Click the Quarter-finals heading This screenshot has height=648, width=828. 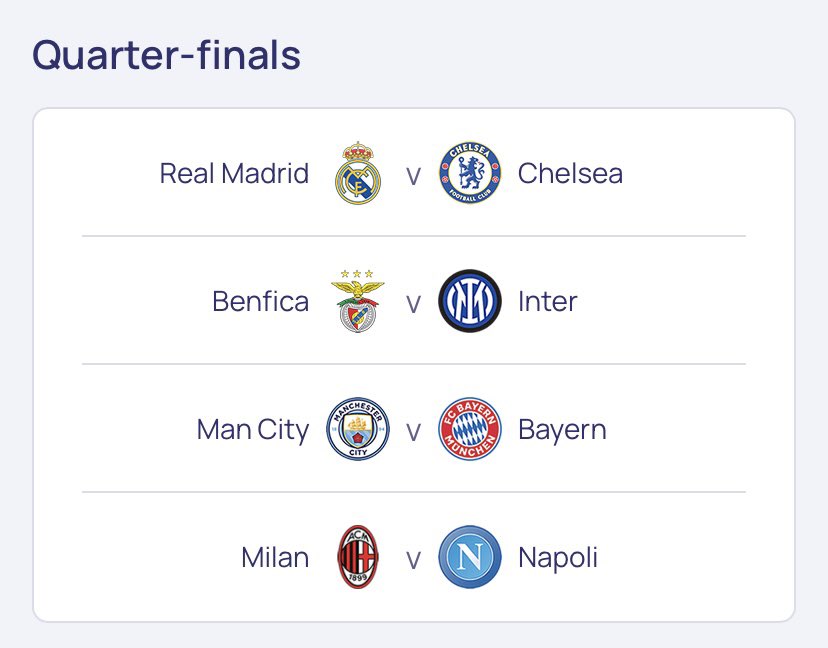(x=166, y=54)
